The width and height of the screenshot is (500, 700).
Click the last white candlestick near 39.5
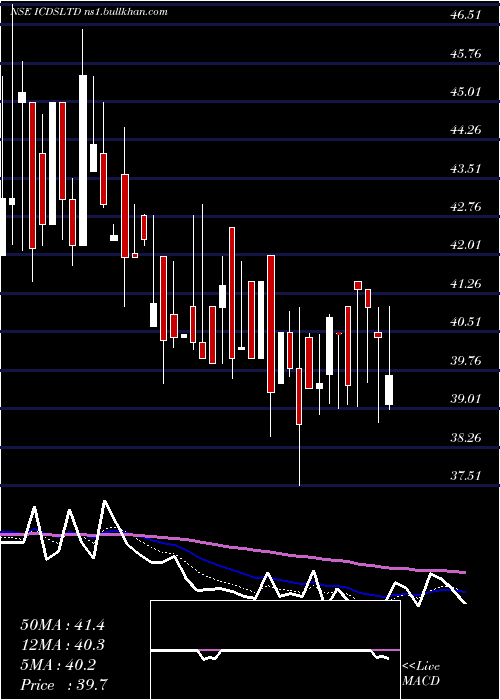point(389,390)
